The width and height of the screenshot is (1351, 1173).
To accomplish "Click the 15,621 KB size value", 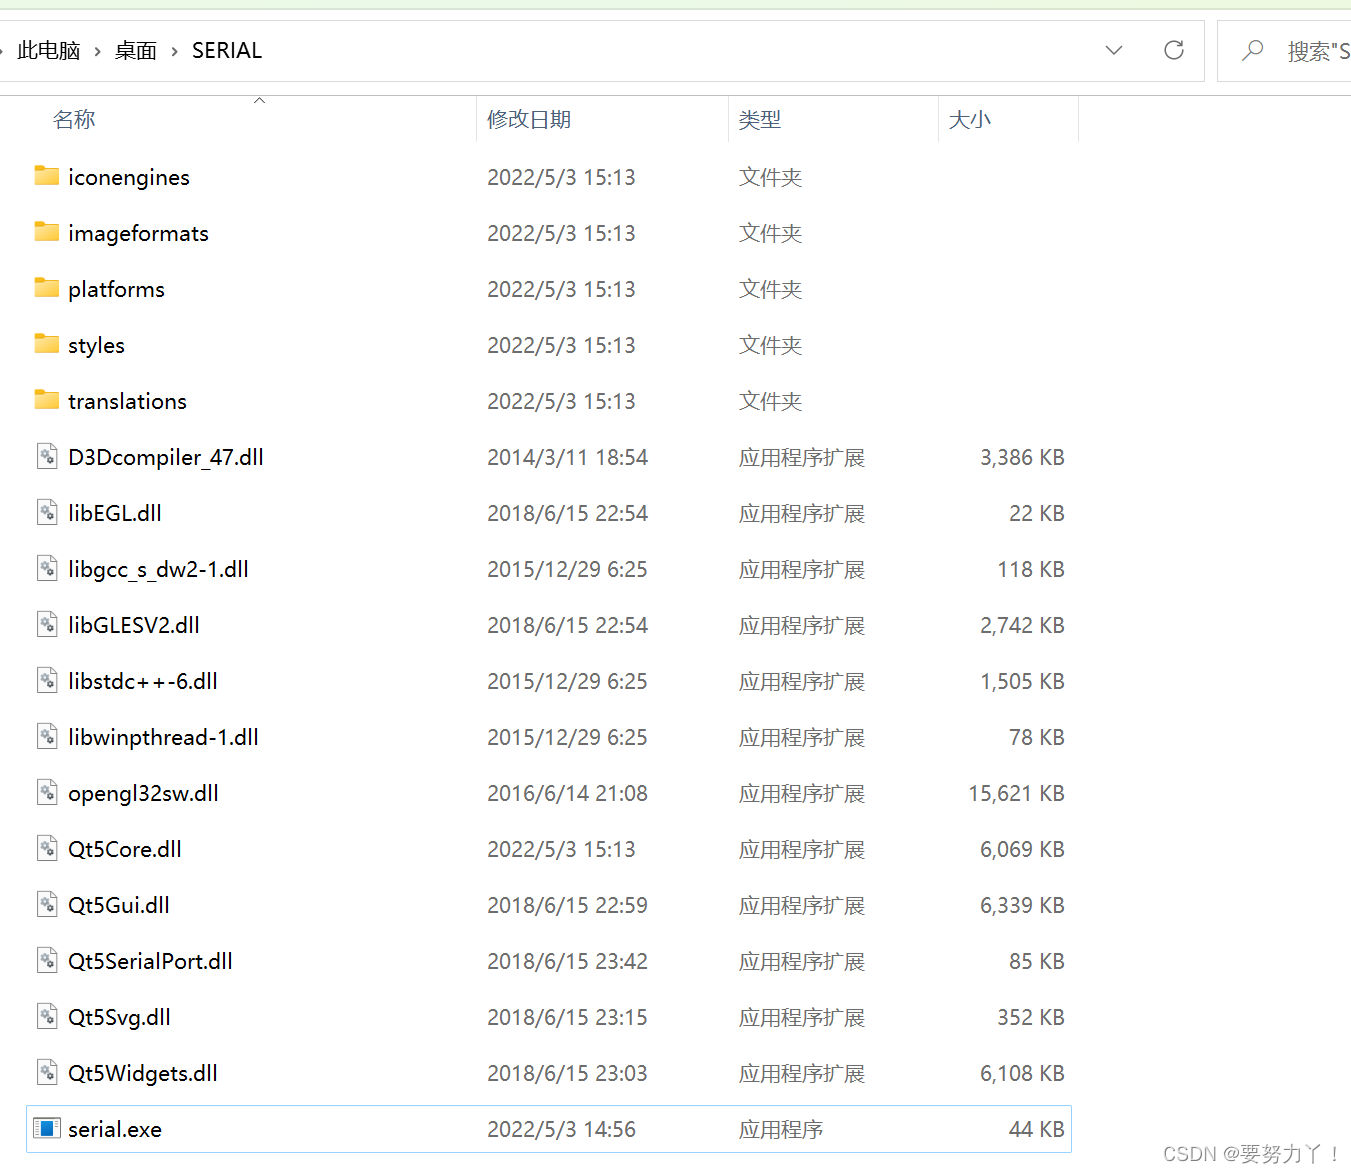I will (1016, 793).
